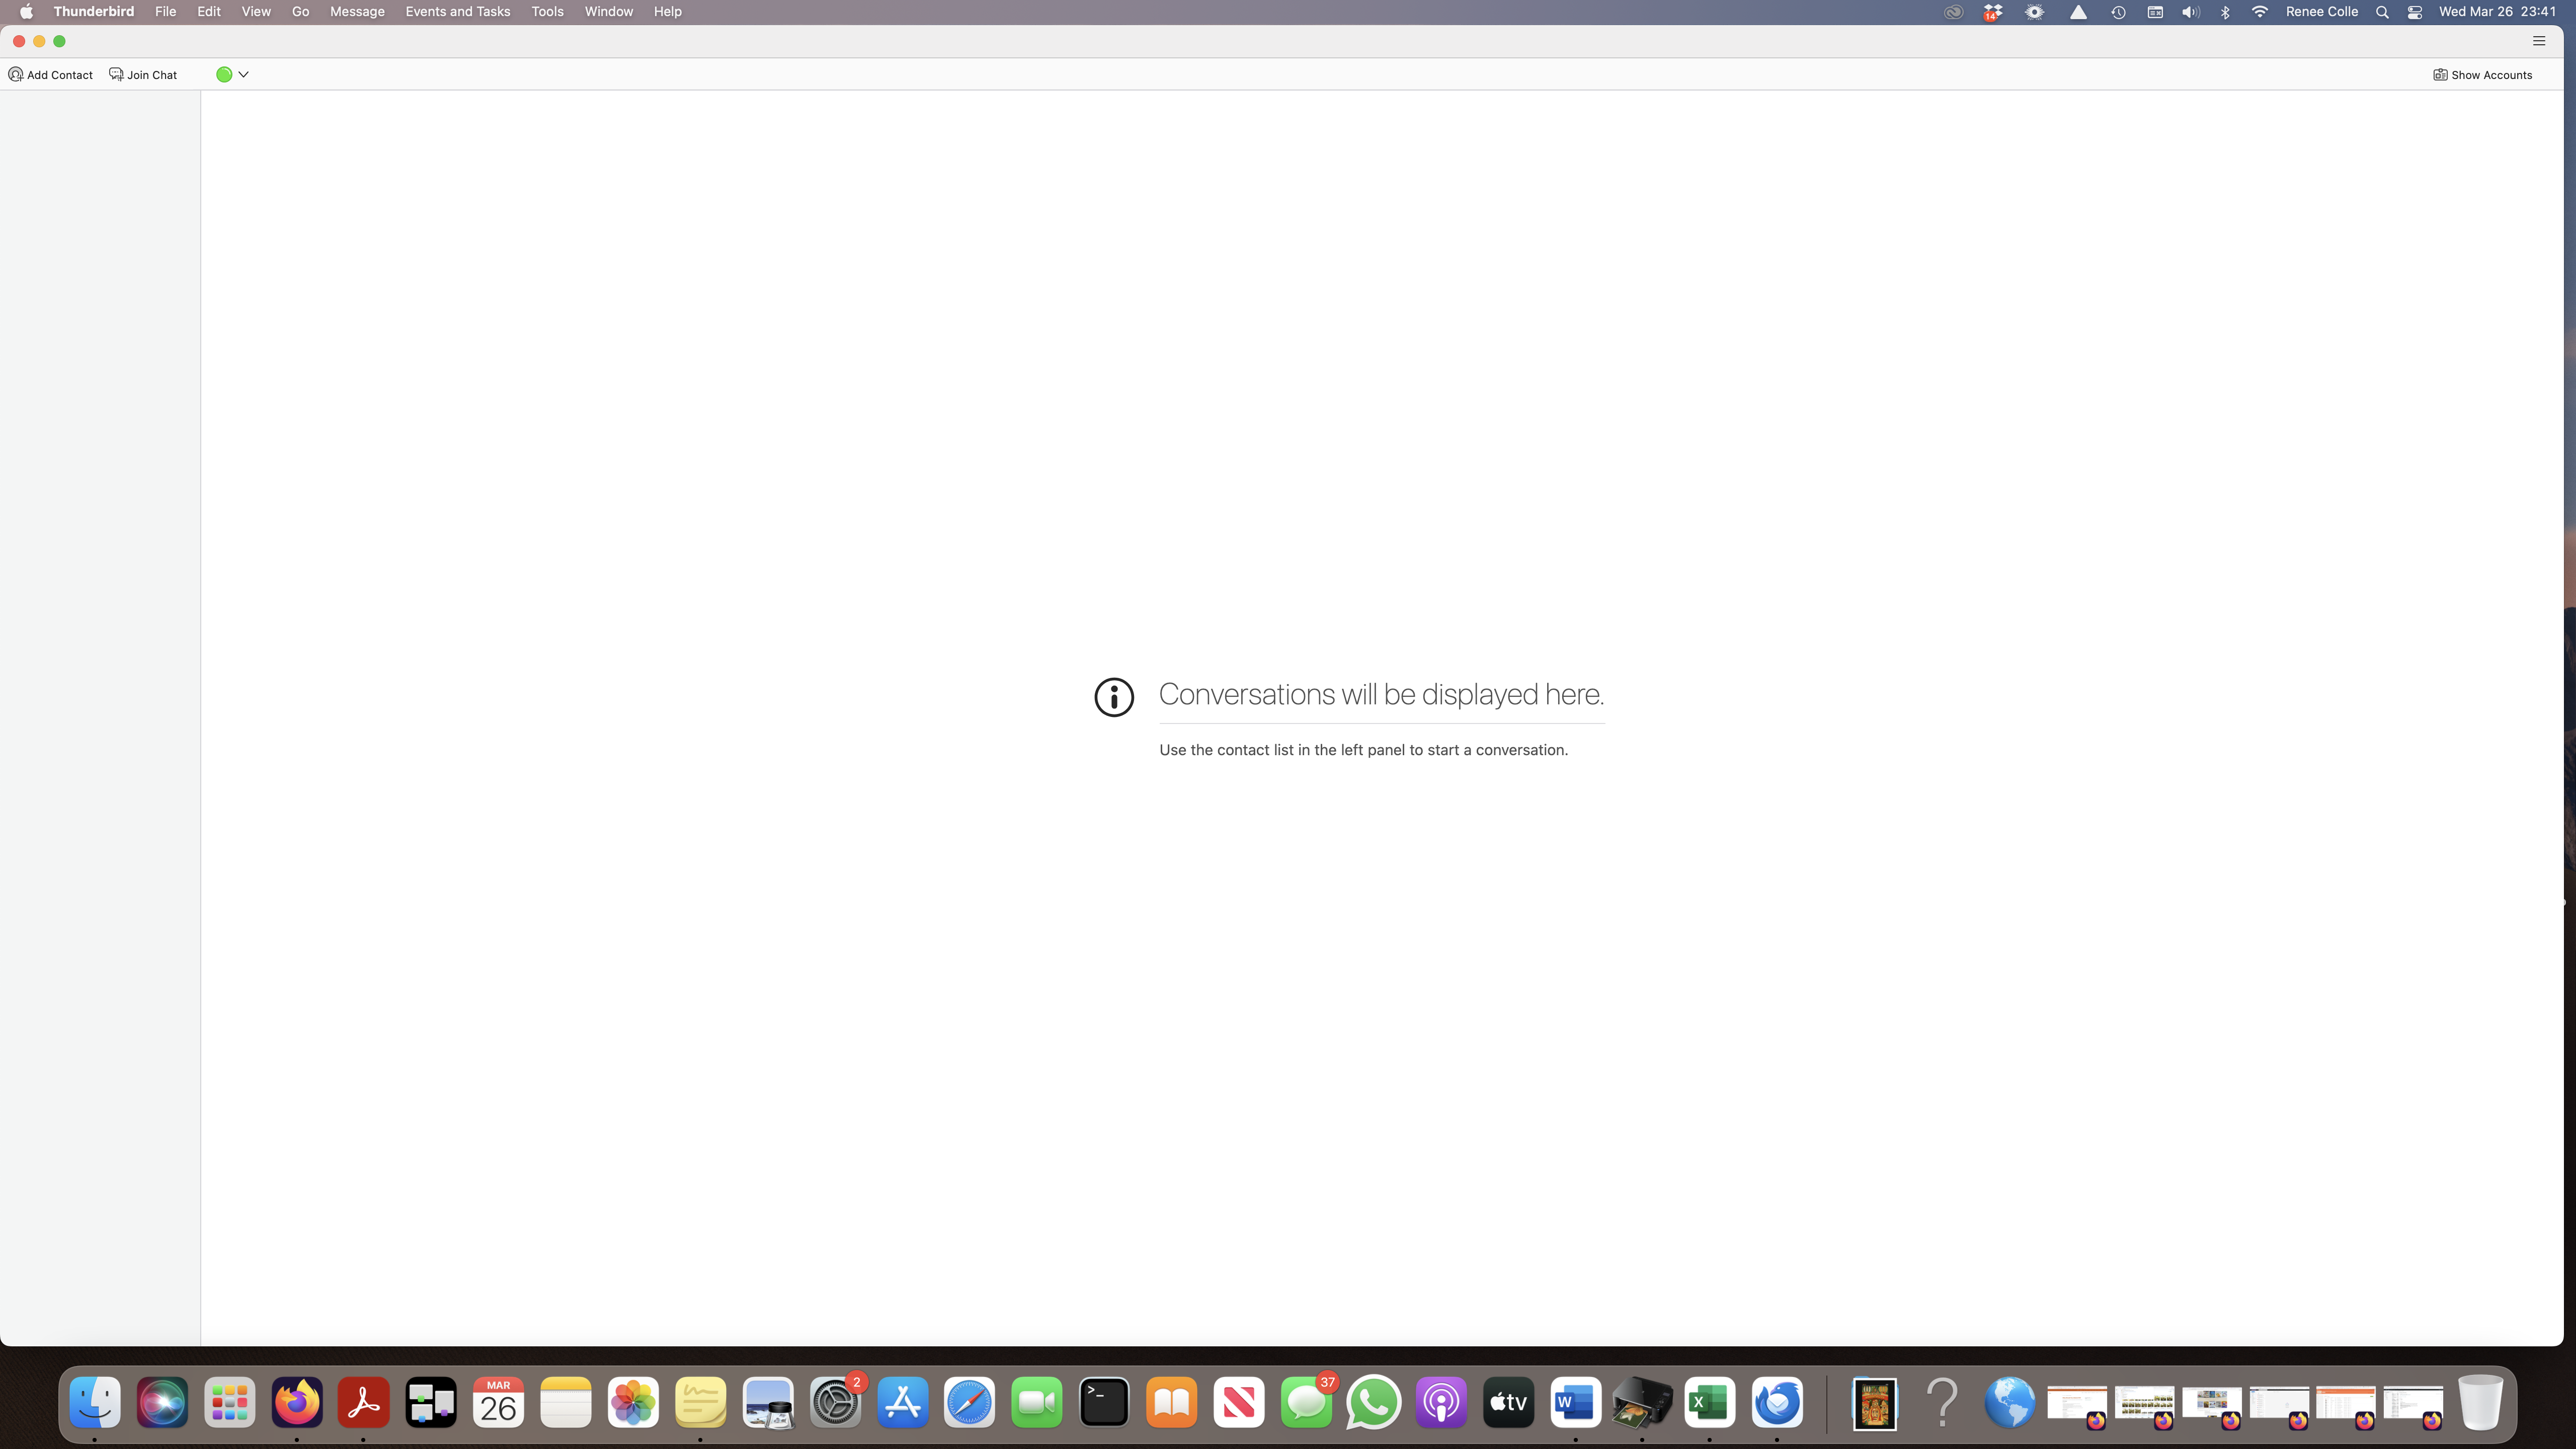Image resolution: width=2576 pixels, height=1449 pixels.
Task: Open the Dropbox menu bar icon
Action: point(1993,12)
